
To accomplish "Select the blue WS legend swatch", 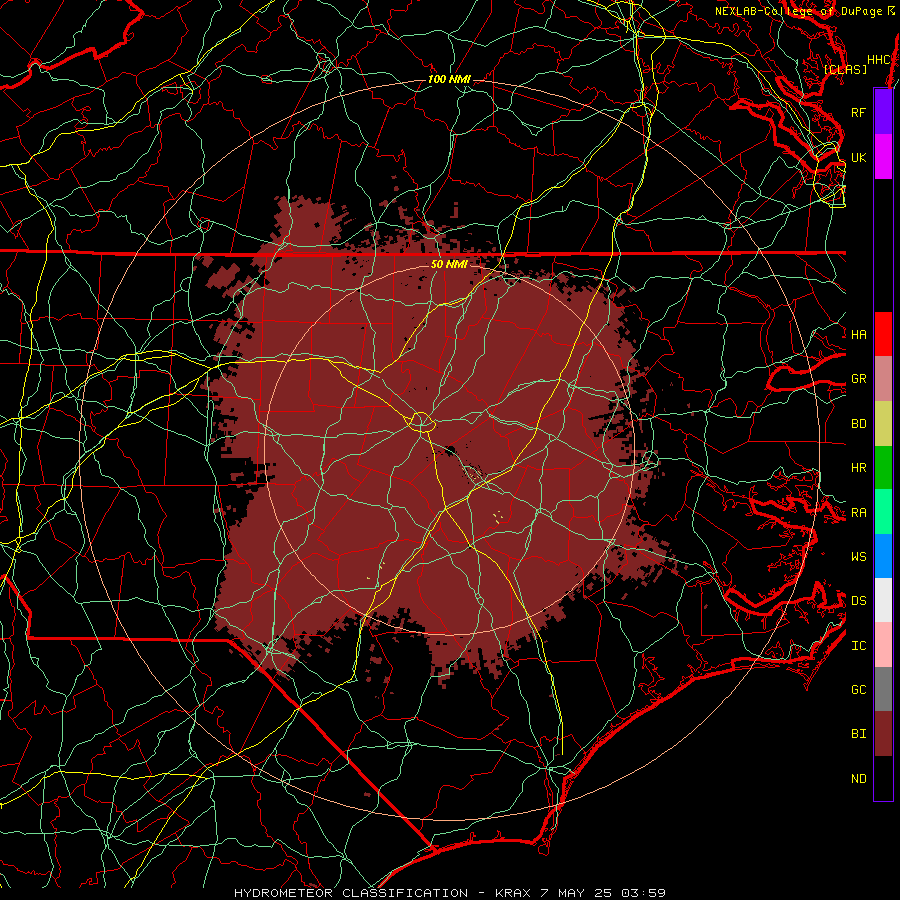I will pos(883,556).
